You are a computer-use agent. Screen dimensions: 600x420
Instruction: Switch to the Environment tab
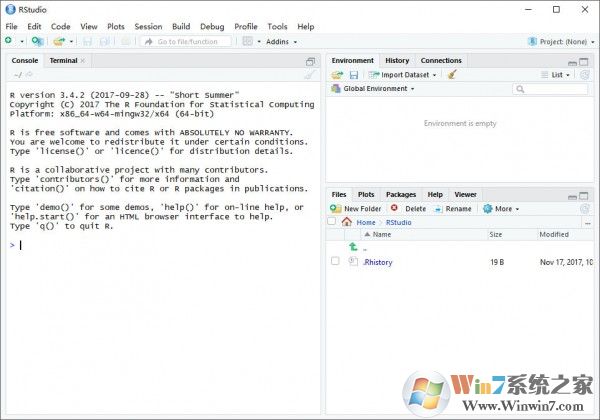click(x=352, y=60)
